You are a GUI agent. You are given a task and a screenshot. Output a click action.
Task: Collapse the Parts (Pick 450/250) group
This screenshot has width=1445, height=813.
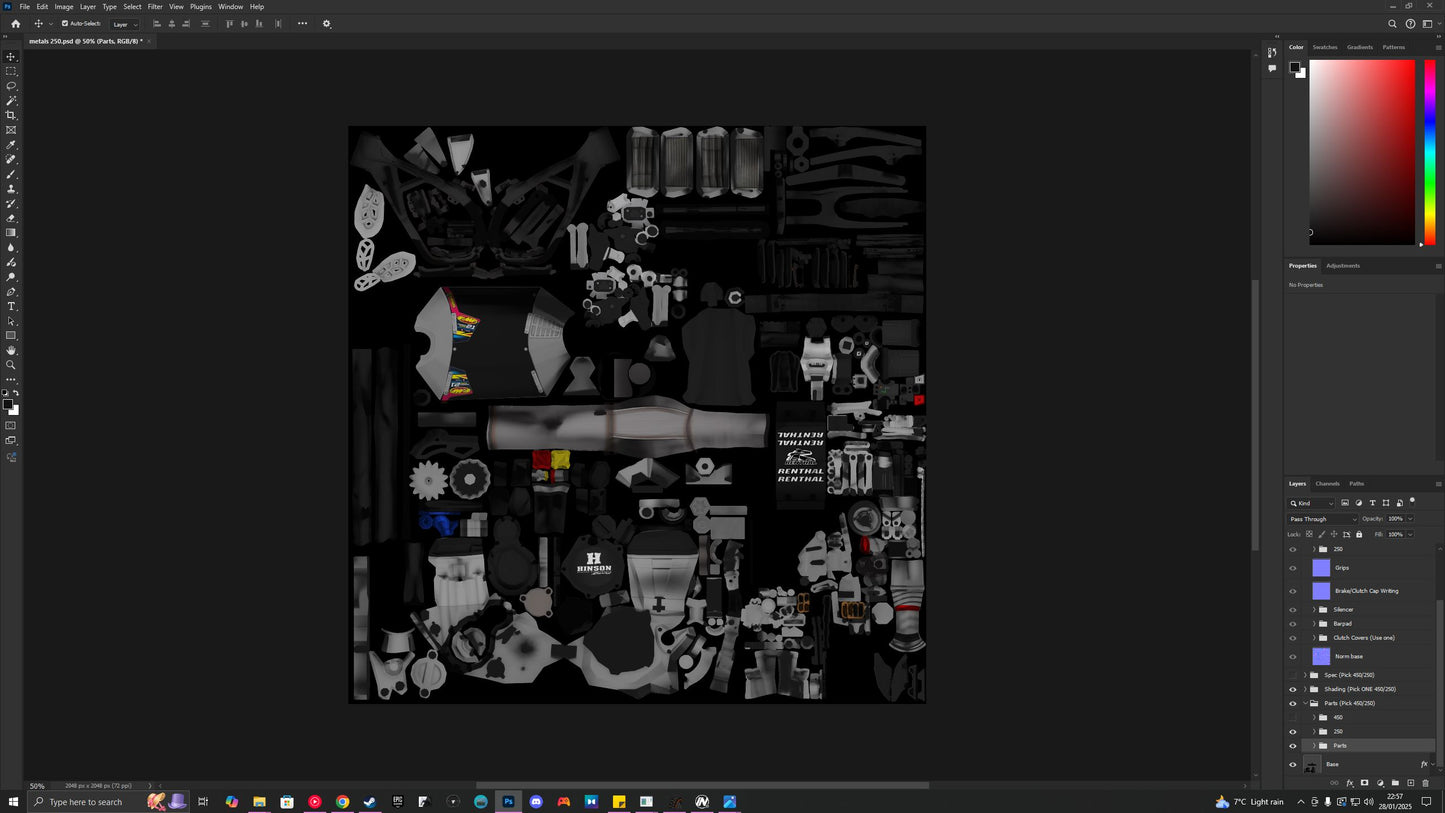1305,703
